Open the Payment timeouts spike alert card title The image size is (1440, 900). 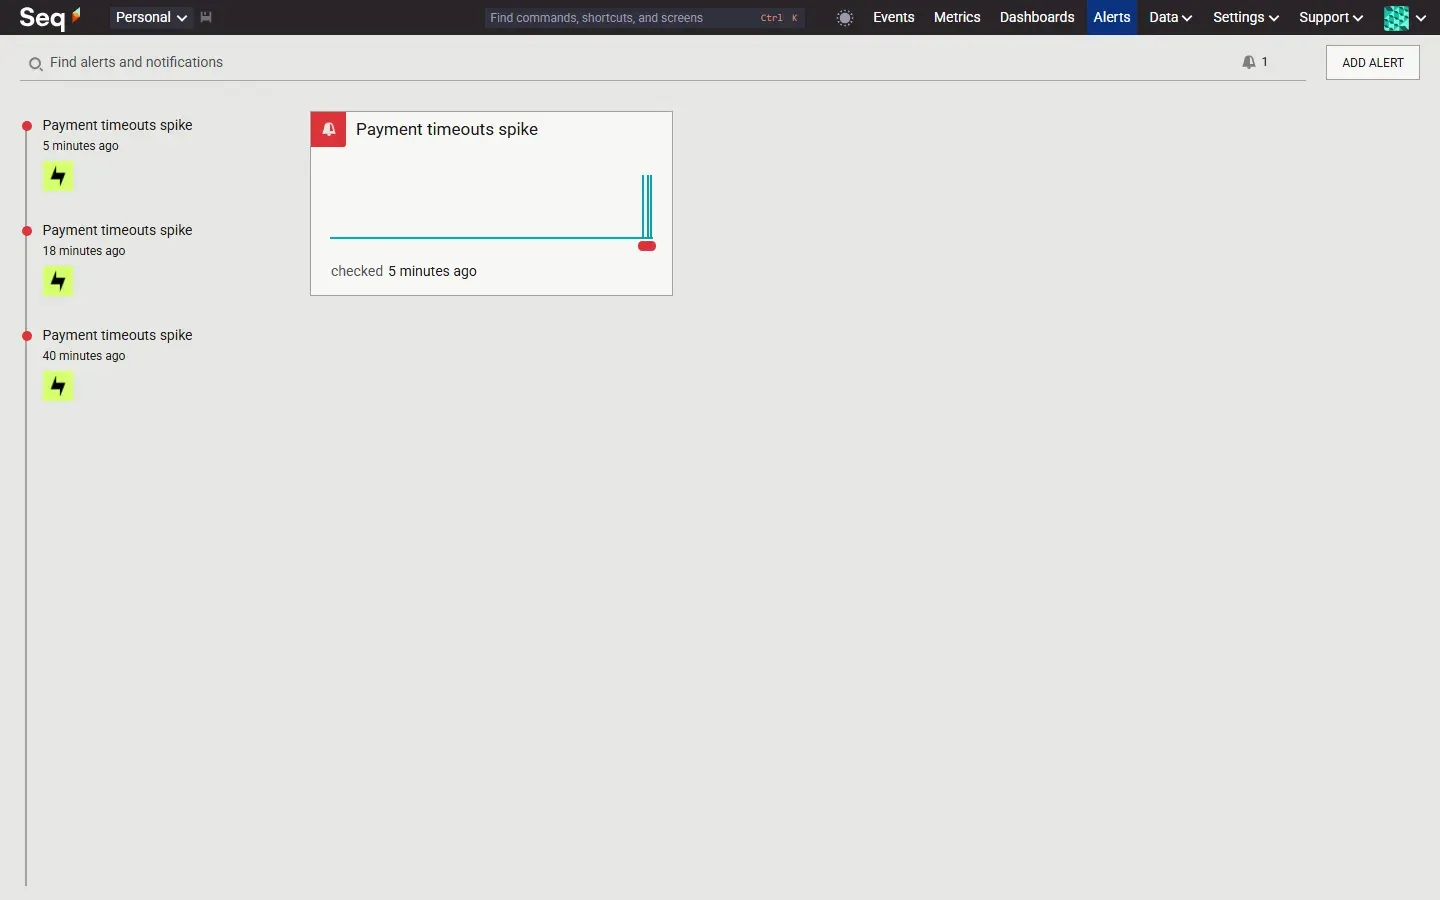(447, 129)
